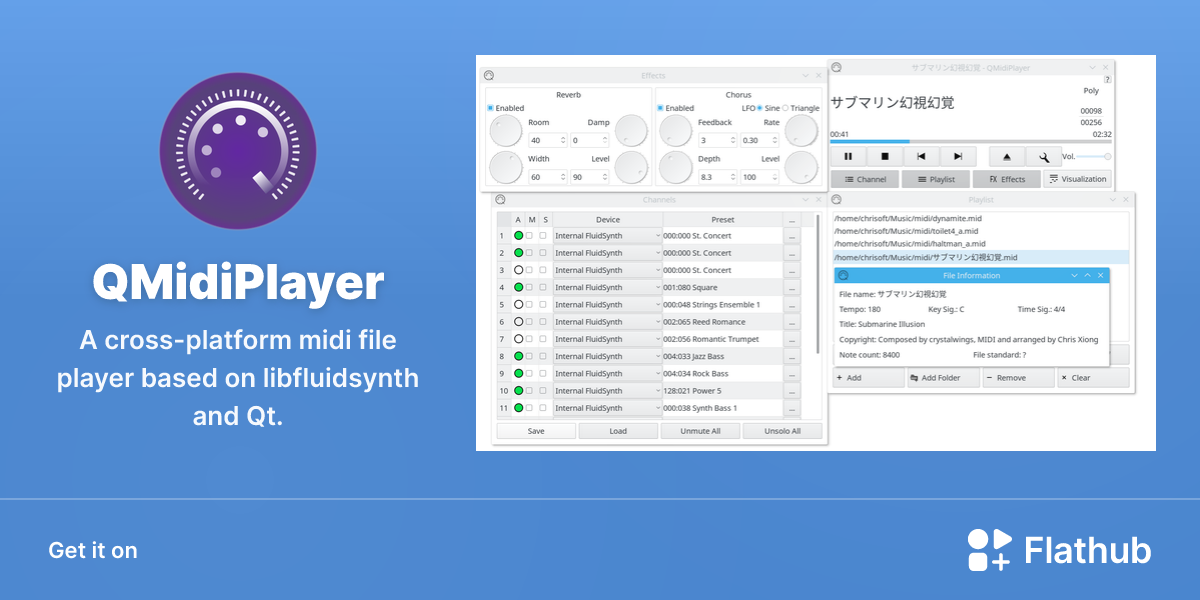Click the Playlist window title icon
The image size is (1200, 600).
tap(837, 200)
